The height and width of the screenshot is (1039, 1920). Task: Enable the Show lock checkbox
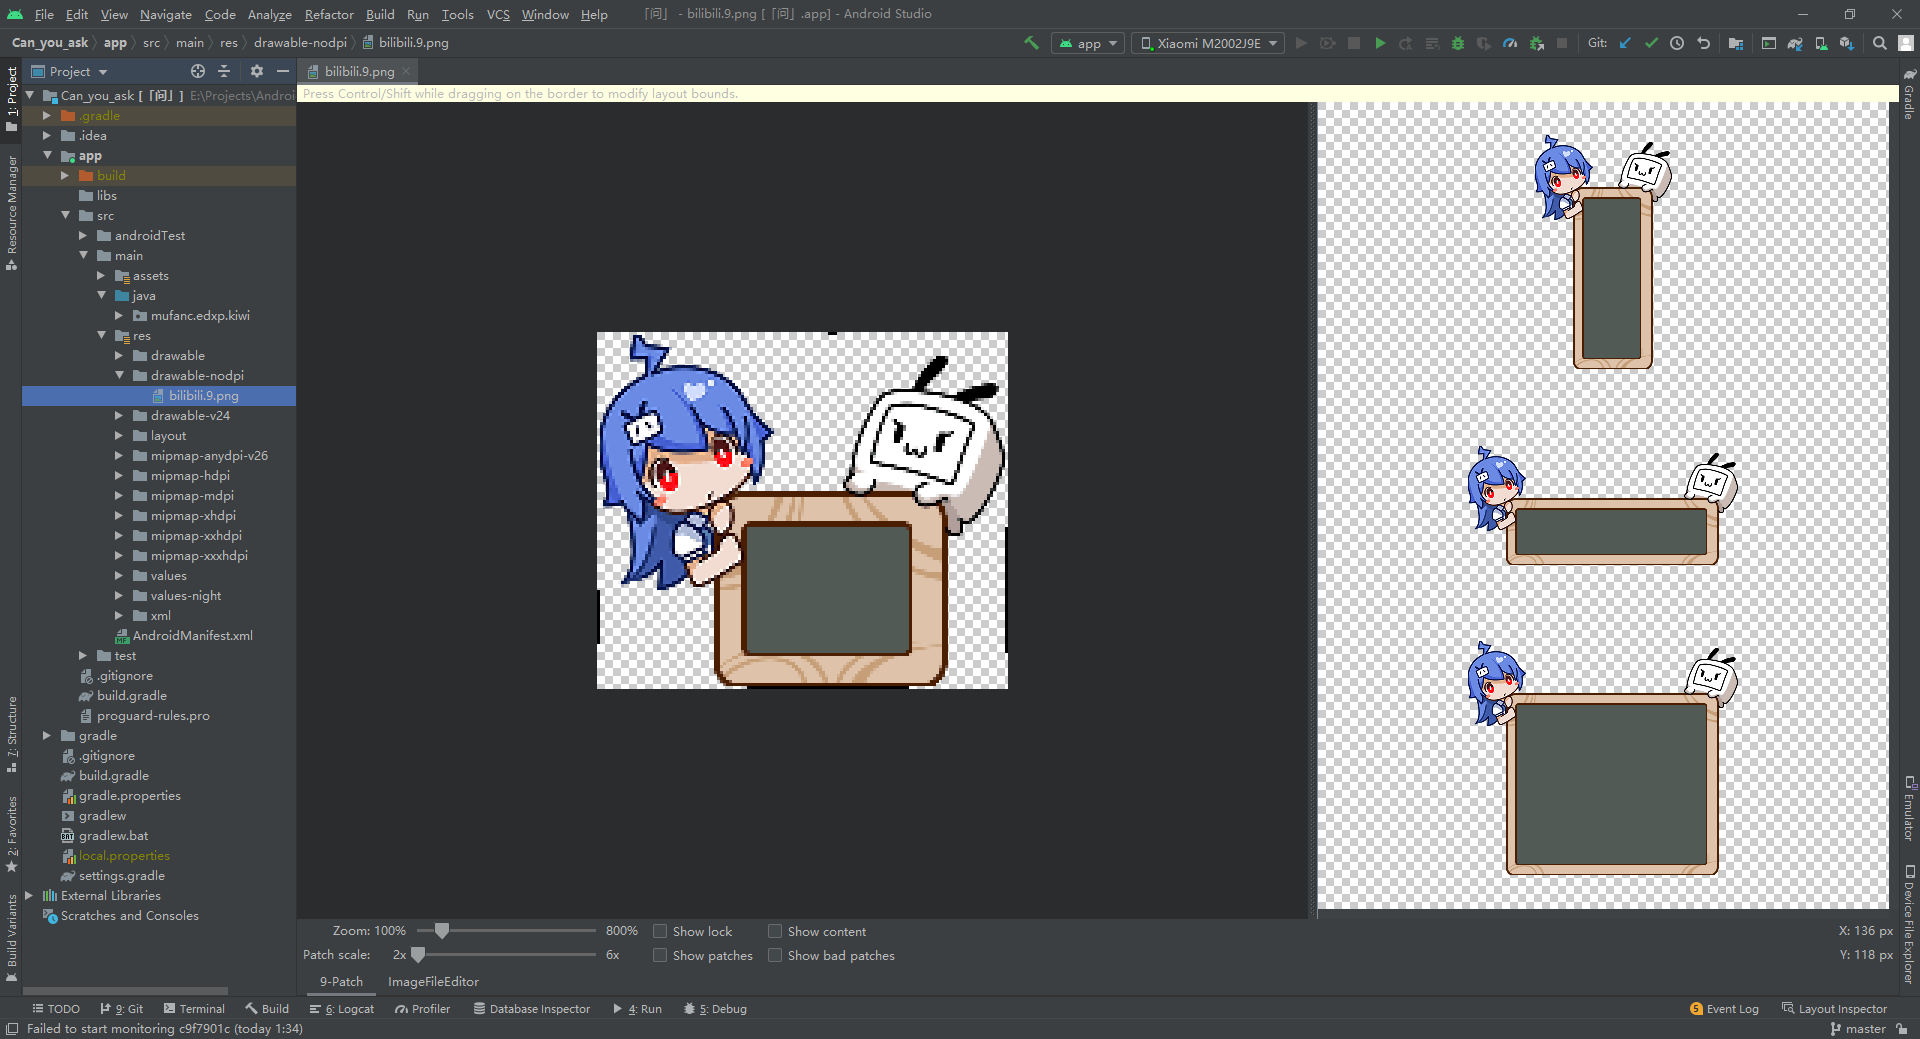tap(660, 931)
